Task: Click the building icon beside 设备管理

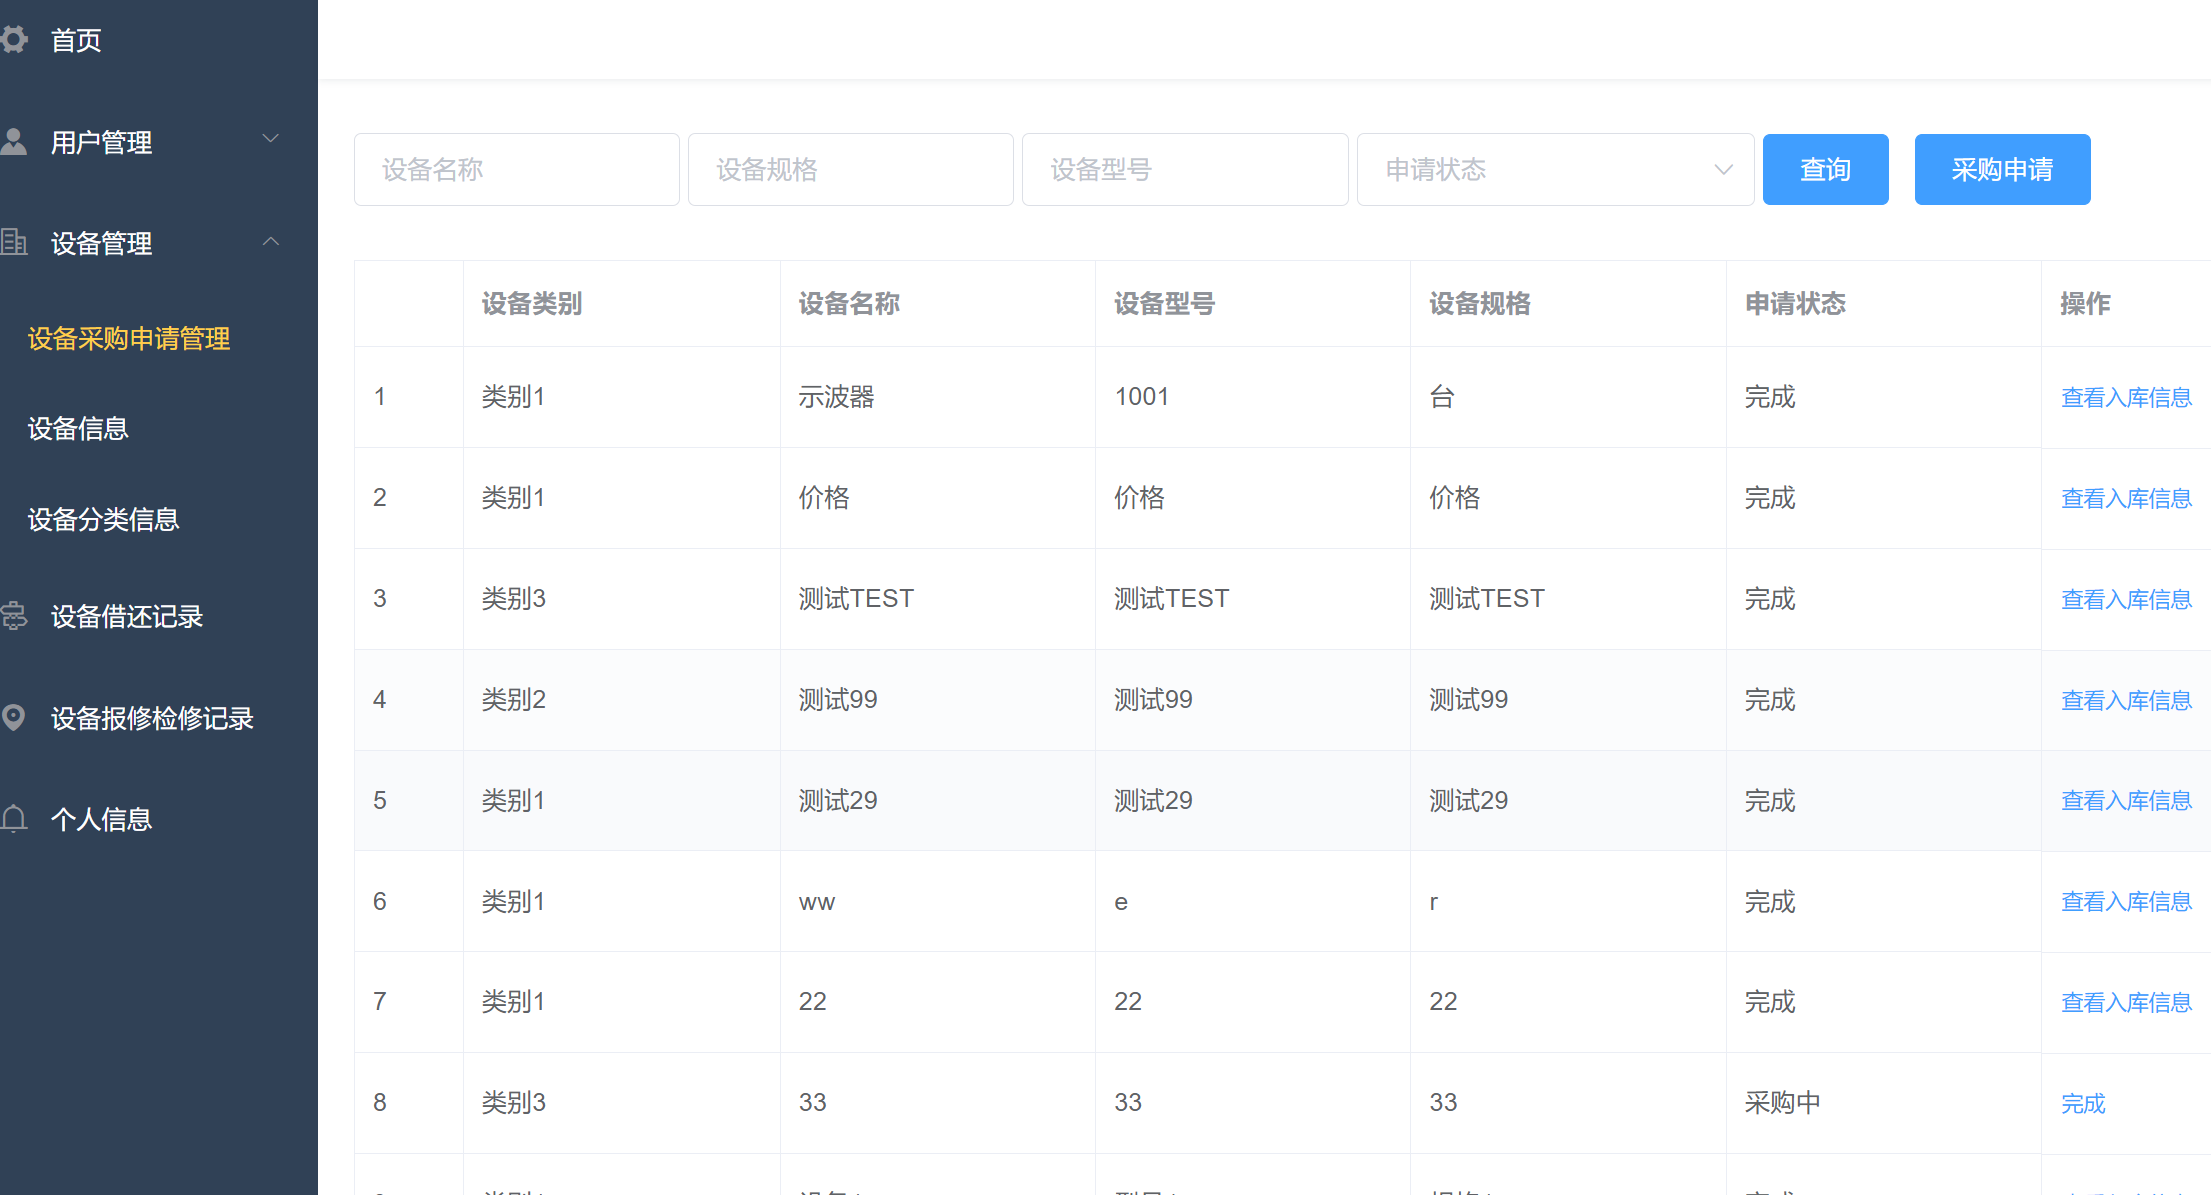Action: [15, 242]
